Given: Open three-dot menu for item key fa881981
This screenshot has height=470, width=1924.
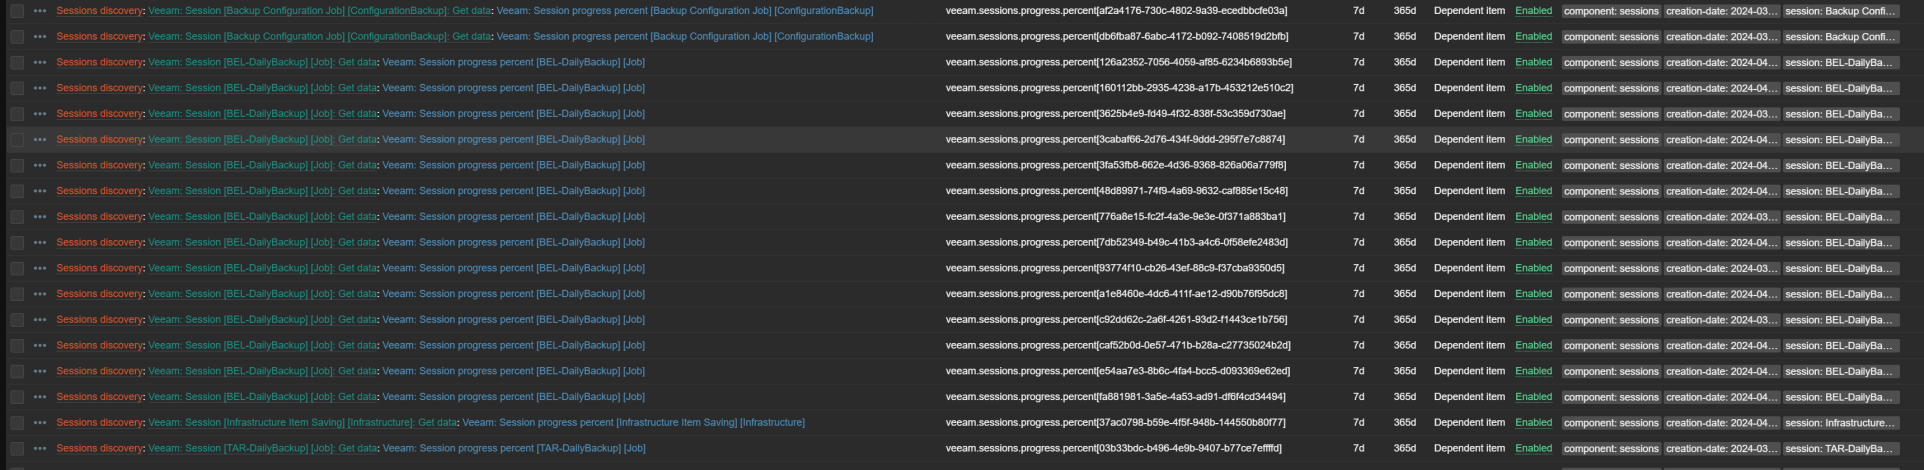Looking at the screenshot, I should [x=40, y=397].
